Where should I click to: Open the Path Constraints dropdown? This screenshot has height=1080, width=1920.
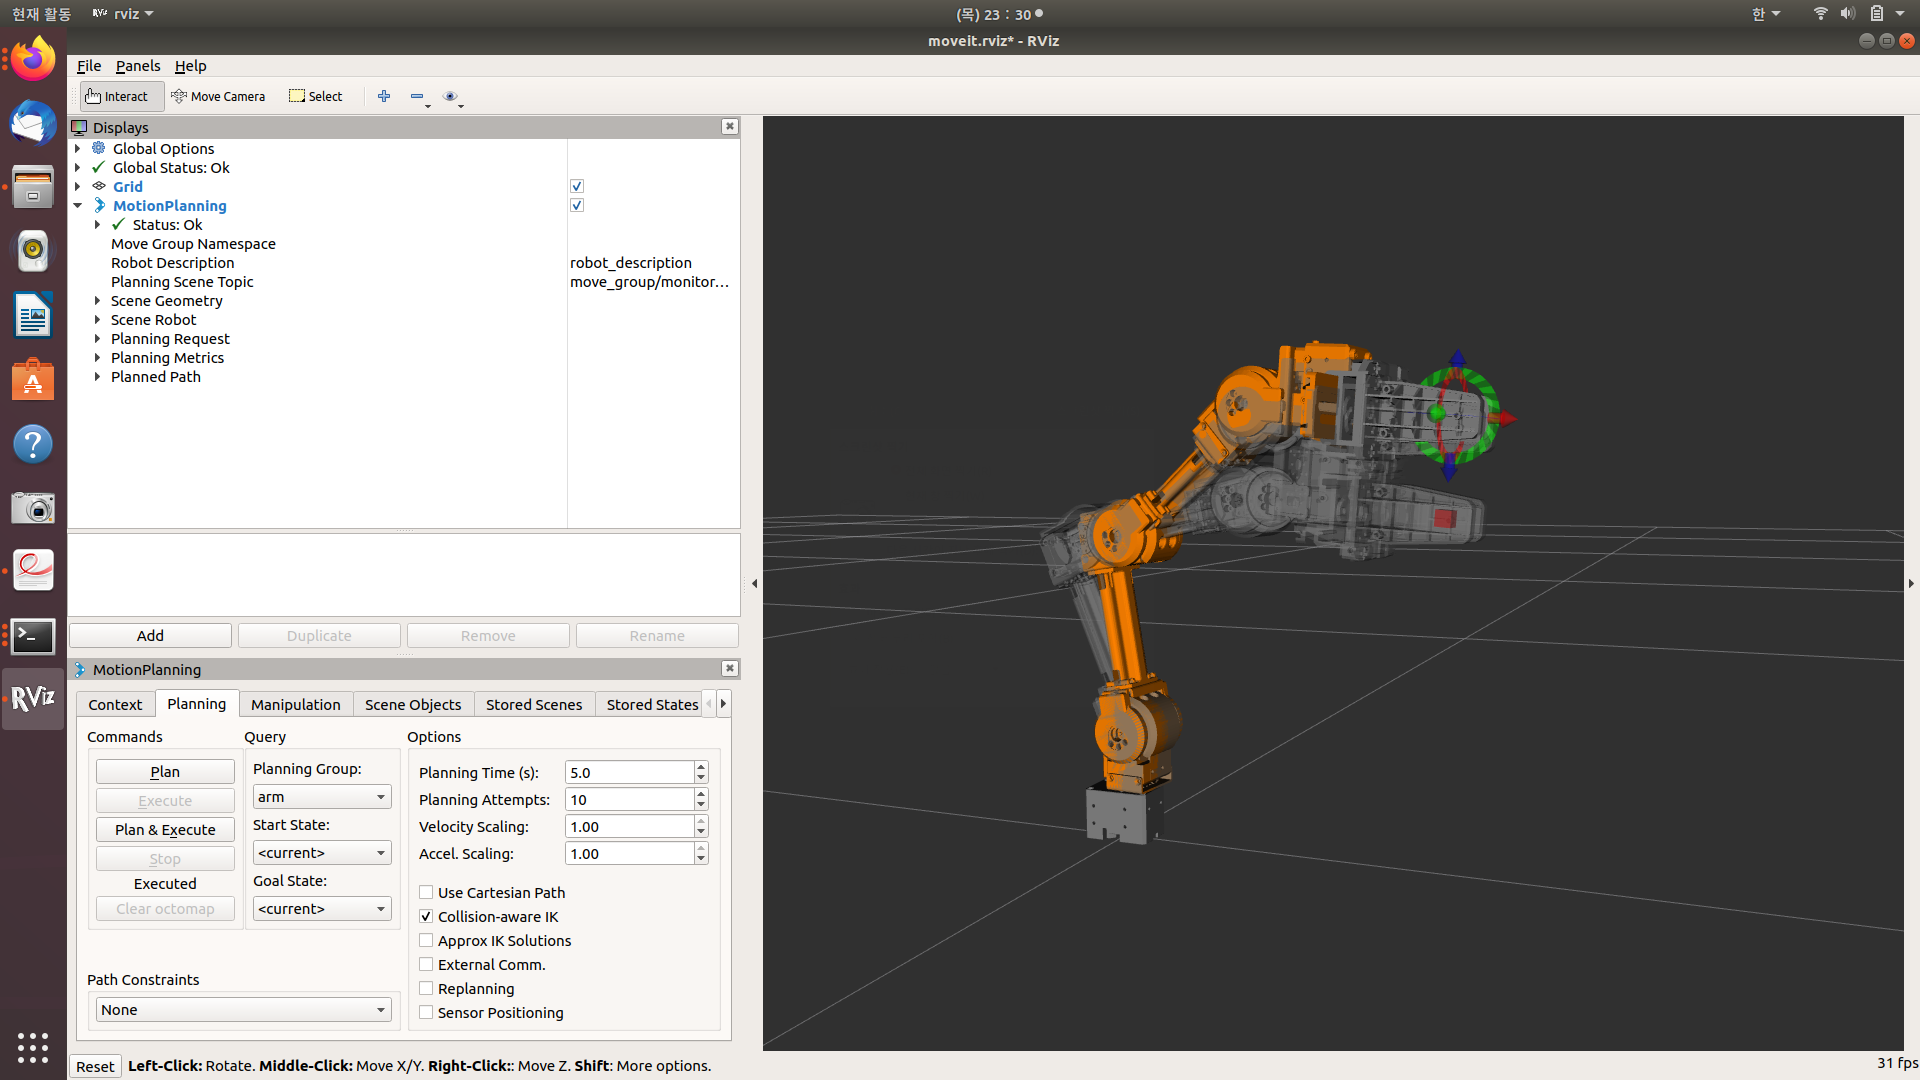243,1010
